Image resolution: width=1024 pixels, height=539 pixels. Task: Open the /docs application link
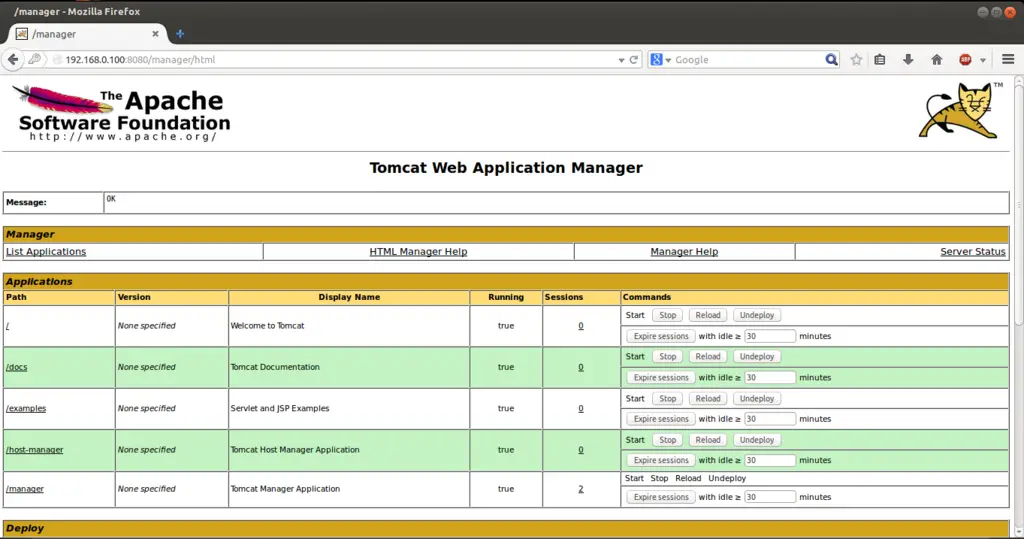16,367
